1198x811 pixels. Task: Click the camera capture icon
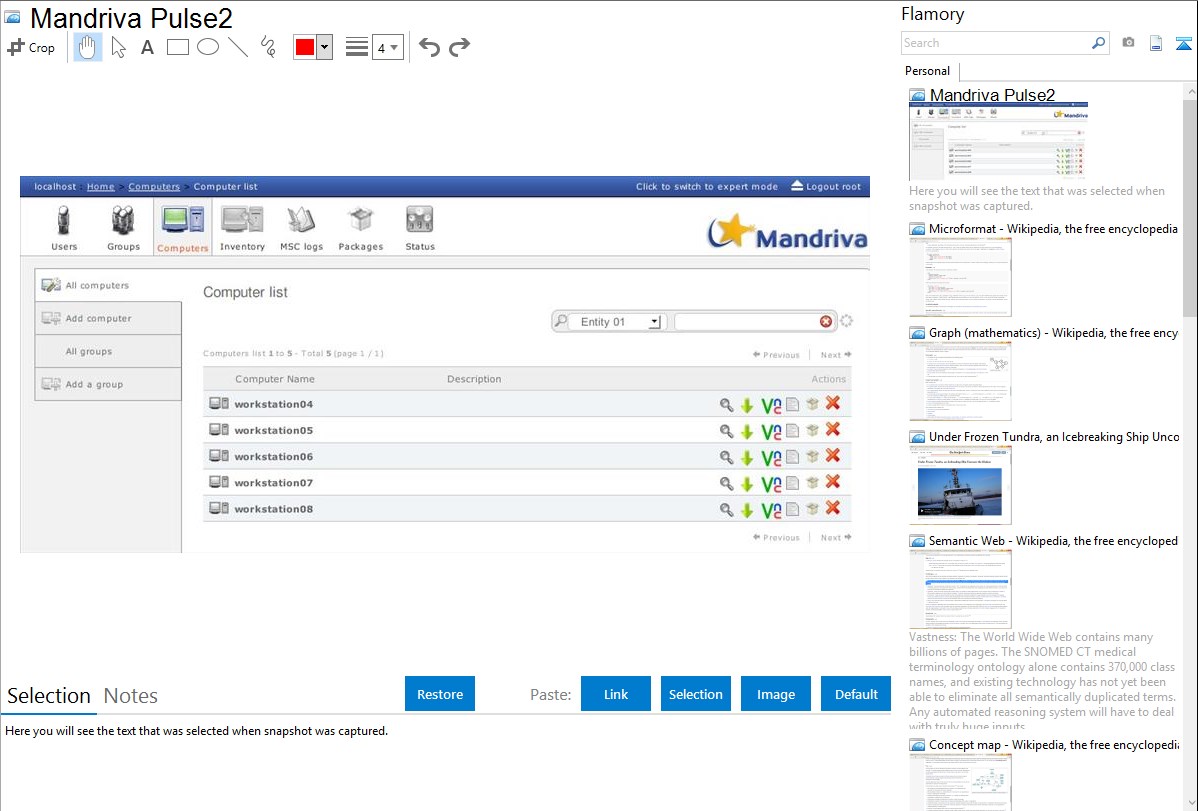coord(1128,43)
